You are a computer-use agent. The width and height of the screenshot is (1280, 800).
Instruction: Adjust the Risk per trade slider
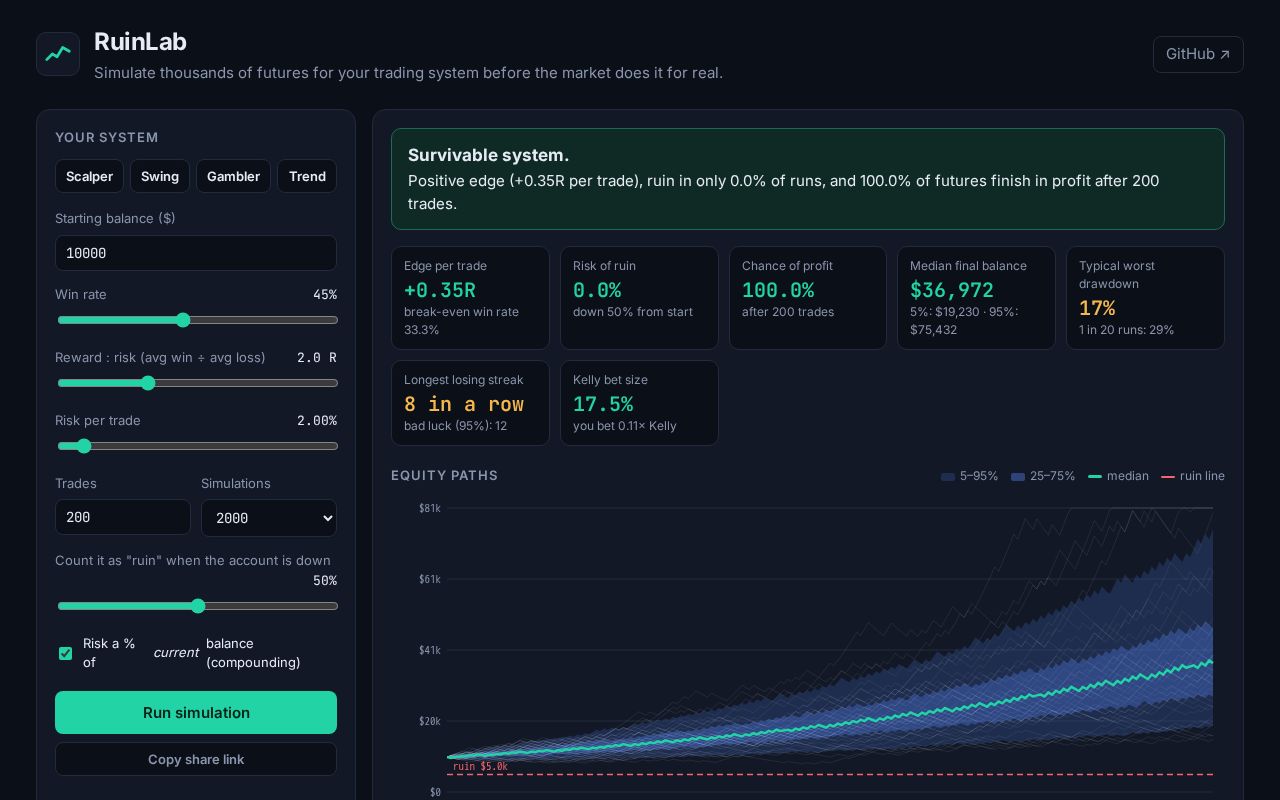tap(196, 446)
